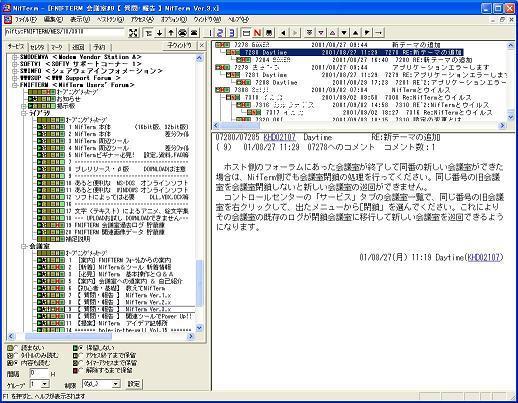
Task: Click the hollow up triangle toolbar icon
Action: 332,33
